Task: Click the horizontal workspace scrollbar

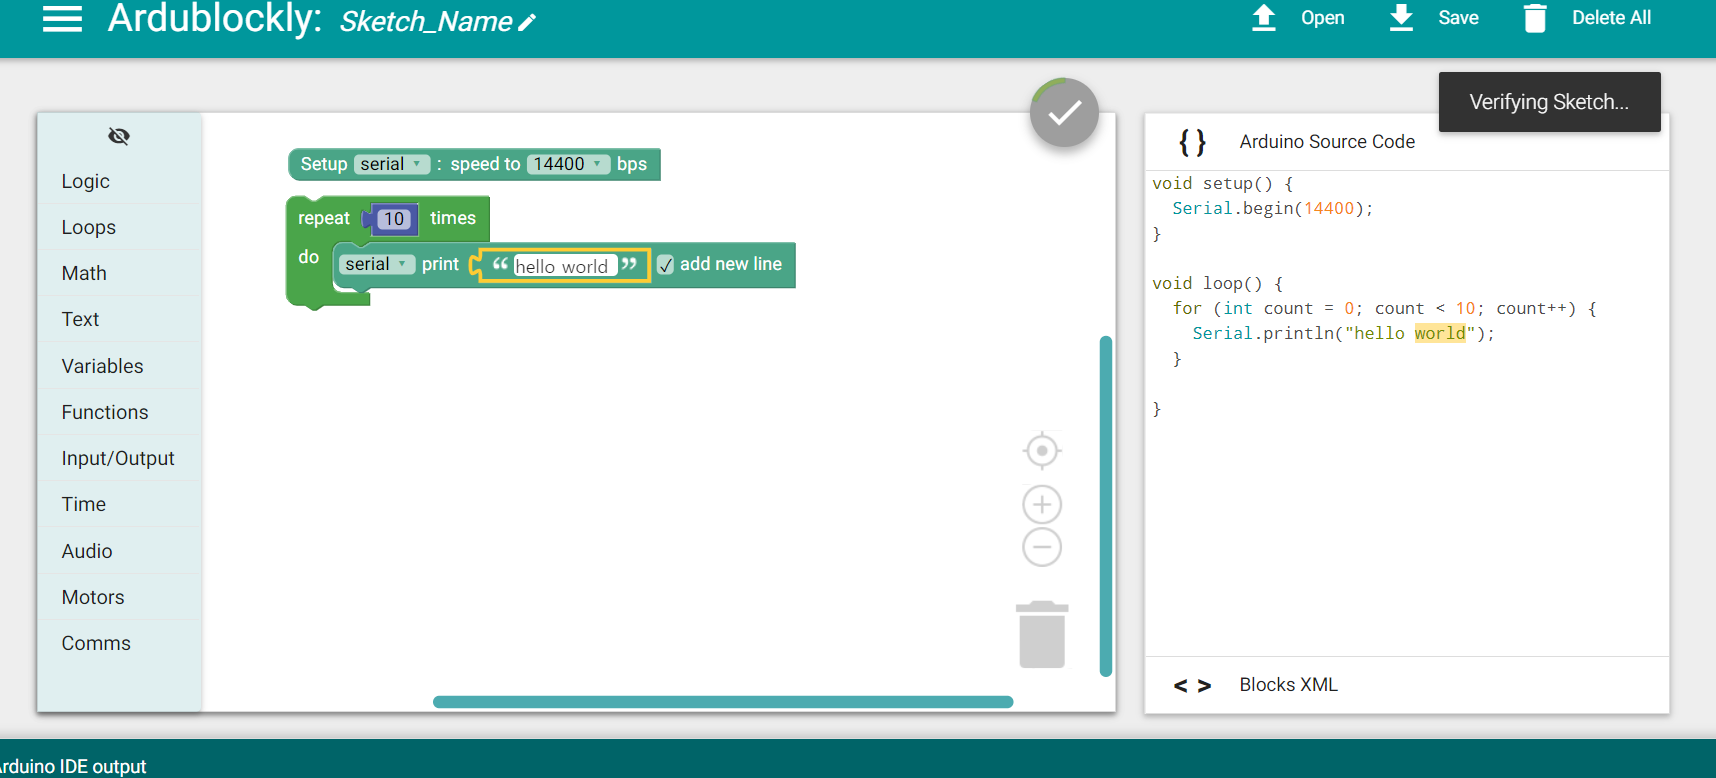Action: 723,702
